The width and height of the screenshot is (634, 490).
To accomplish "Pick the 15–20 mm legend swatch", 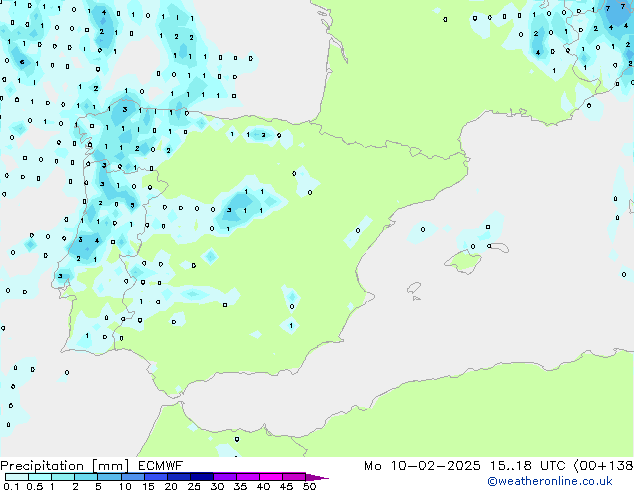I will pyautogui.click(x=155, y=477).
